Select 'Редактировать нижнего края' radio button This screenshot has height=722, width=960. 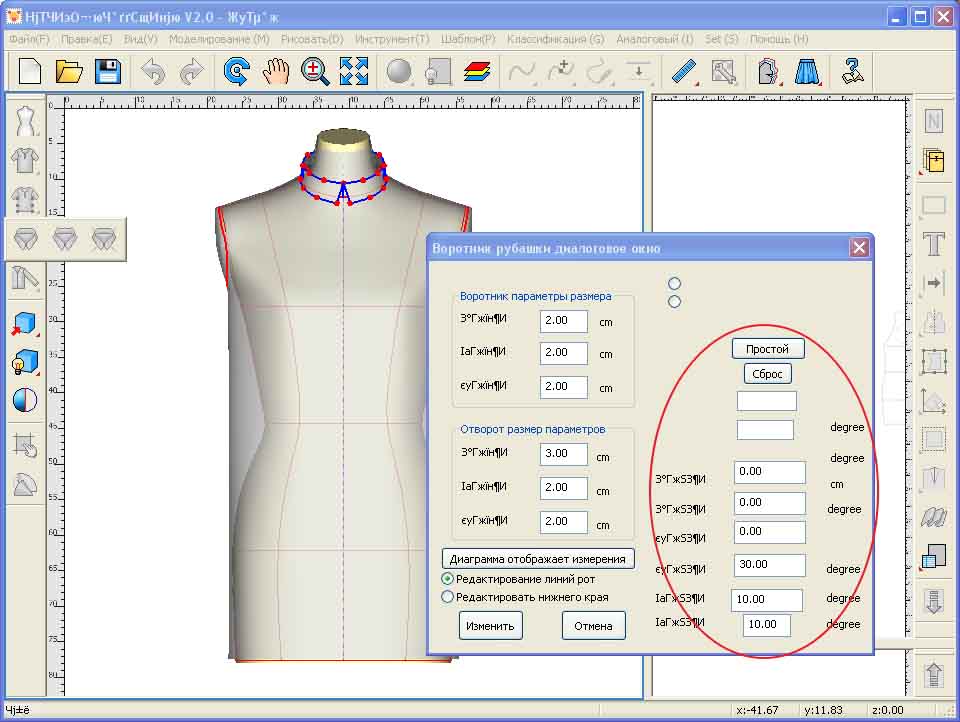[x=448, y=597]
